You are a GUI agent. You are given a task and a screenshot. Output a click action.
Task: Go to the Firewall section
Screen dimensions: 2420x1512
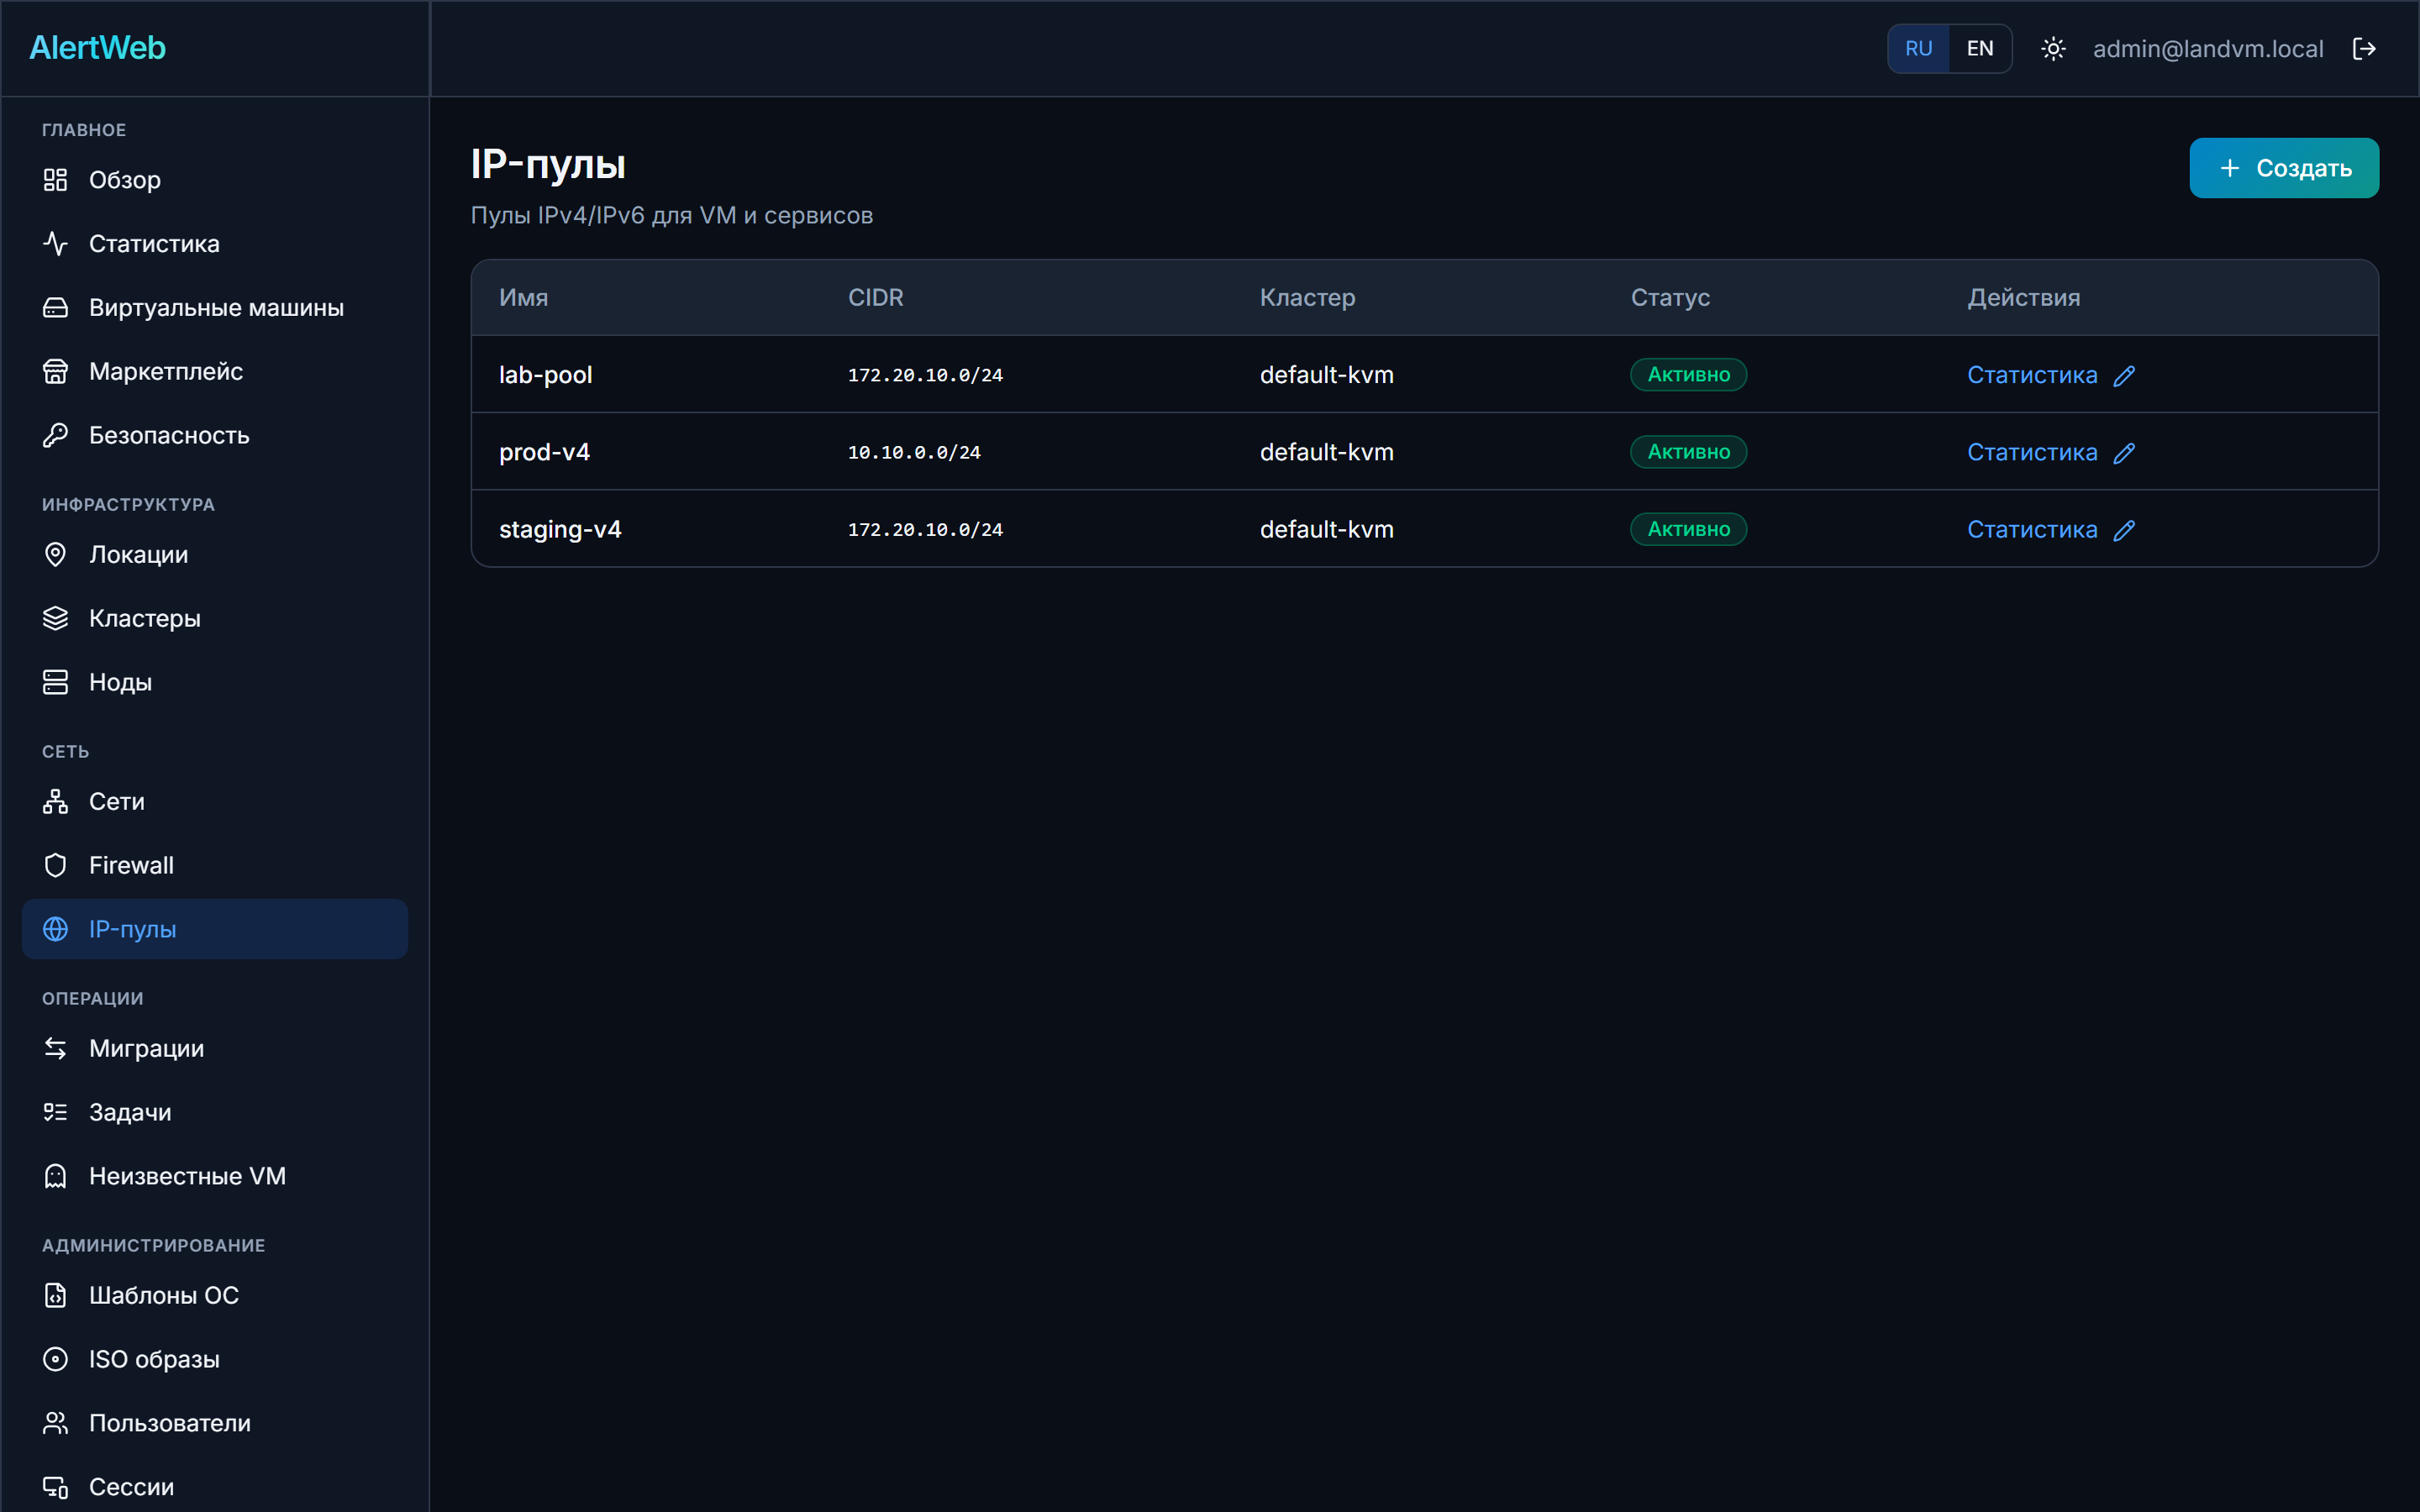tap(215, 866)
